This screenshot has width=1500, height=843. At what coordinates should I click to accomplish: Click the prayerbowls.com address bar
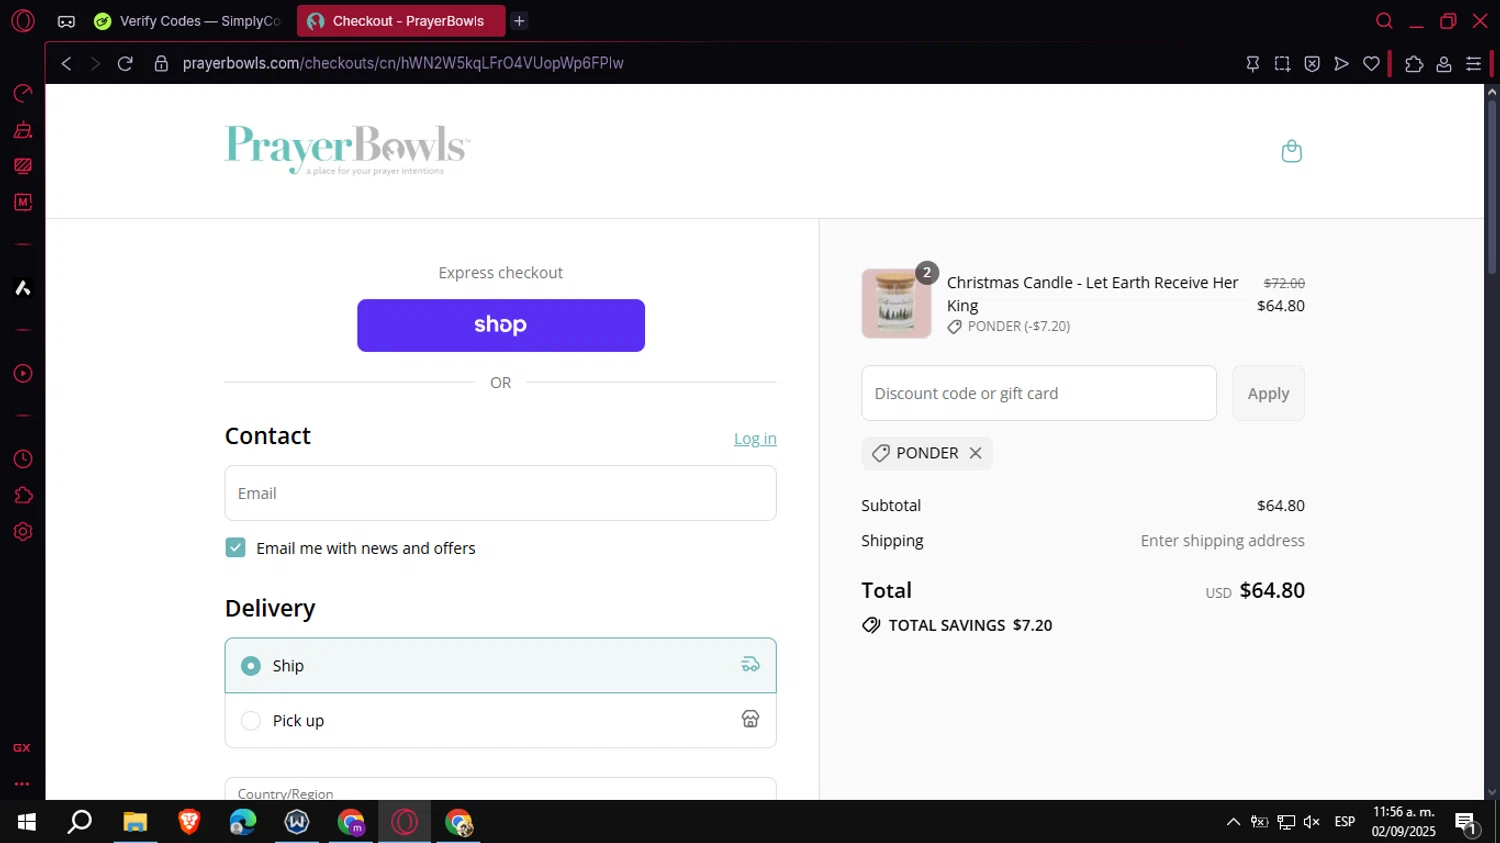pyautogui.click(x=403, y=63)
